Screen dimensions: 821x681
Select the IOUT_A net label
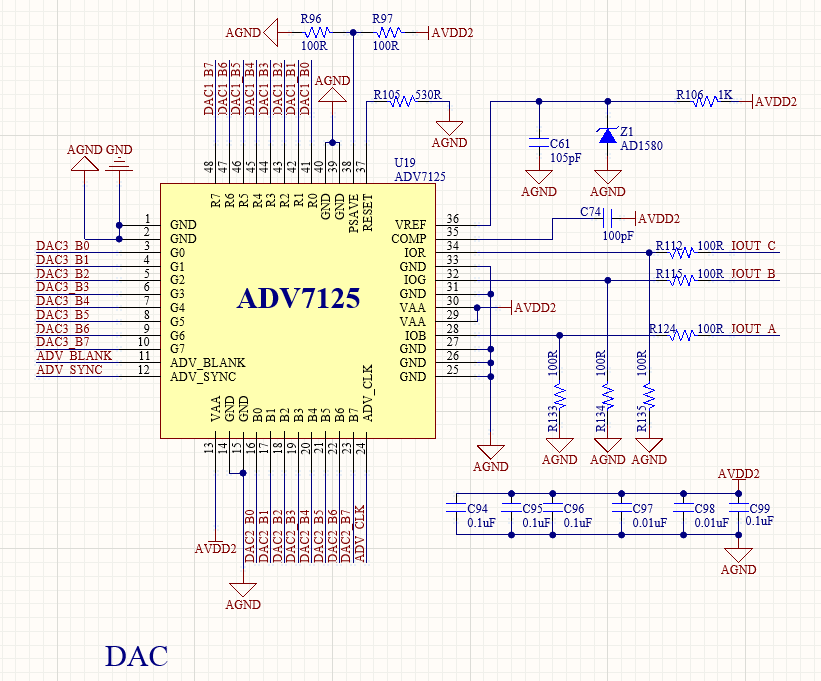(753, 329)
